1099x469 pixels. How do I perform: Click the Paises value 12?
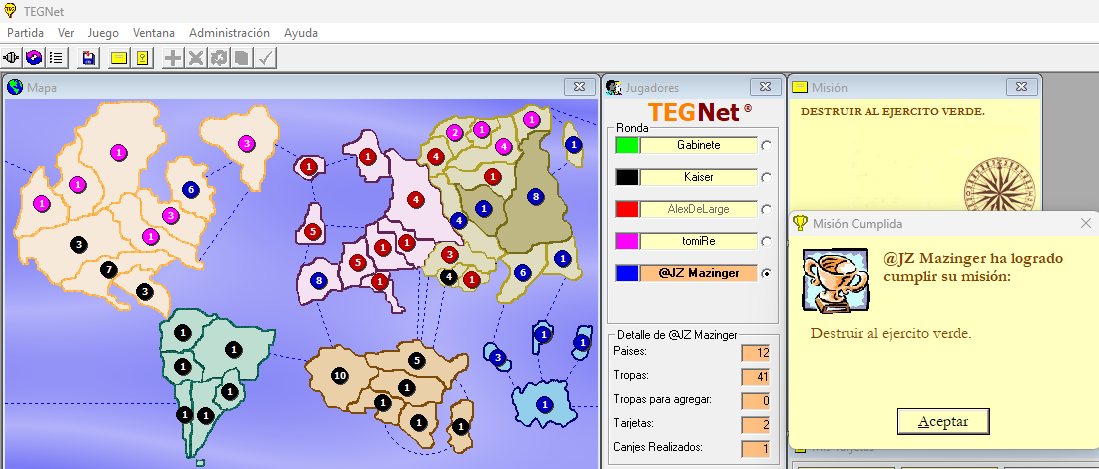[x=756, y=353]
